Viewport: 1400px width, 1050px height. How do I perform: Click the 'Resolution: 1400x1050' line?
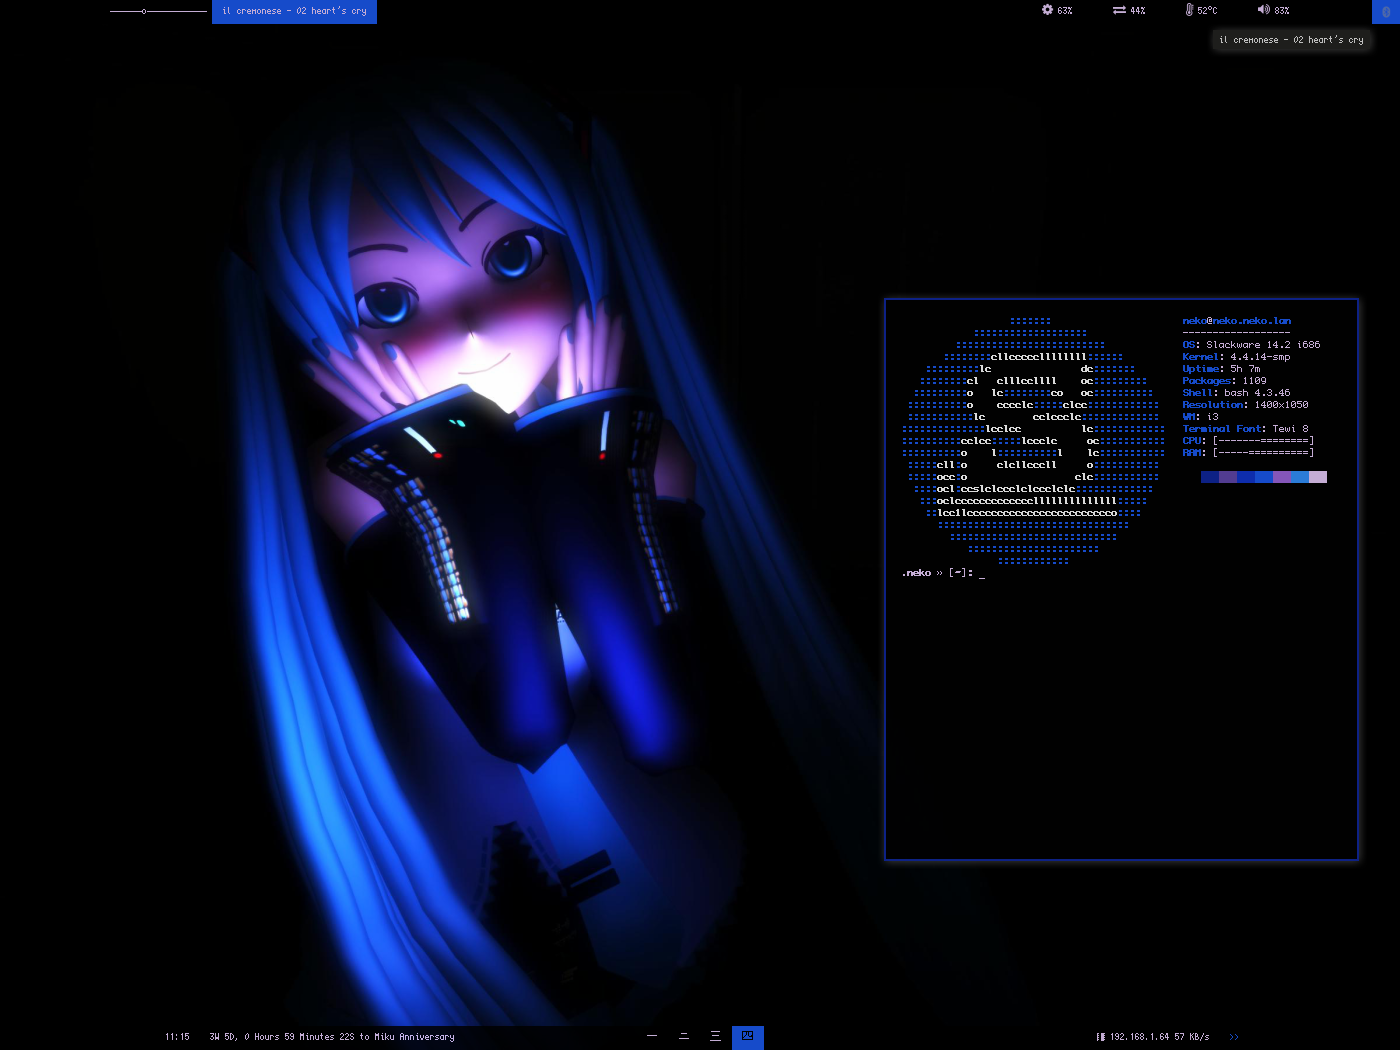(x=1245, y=405)
